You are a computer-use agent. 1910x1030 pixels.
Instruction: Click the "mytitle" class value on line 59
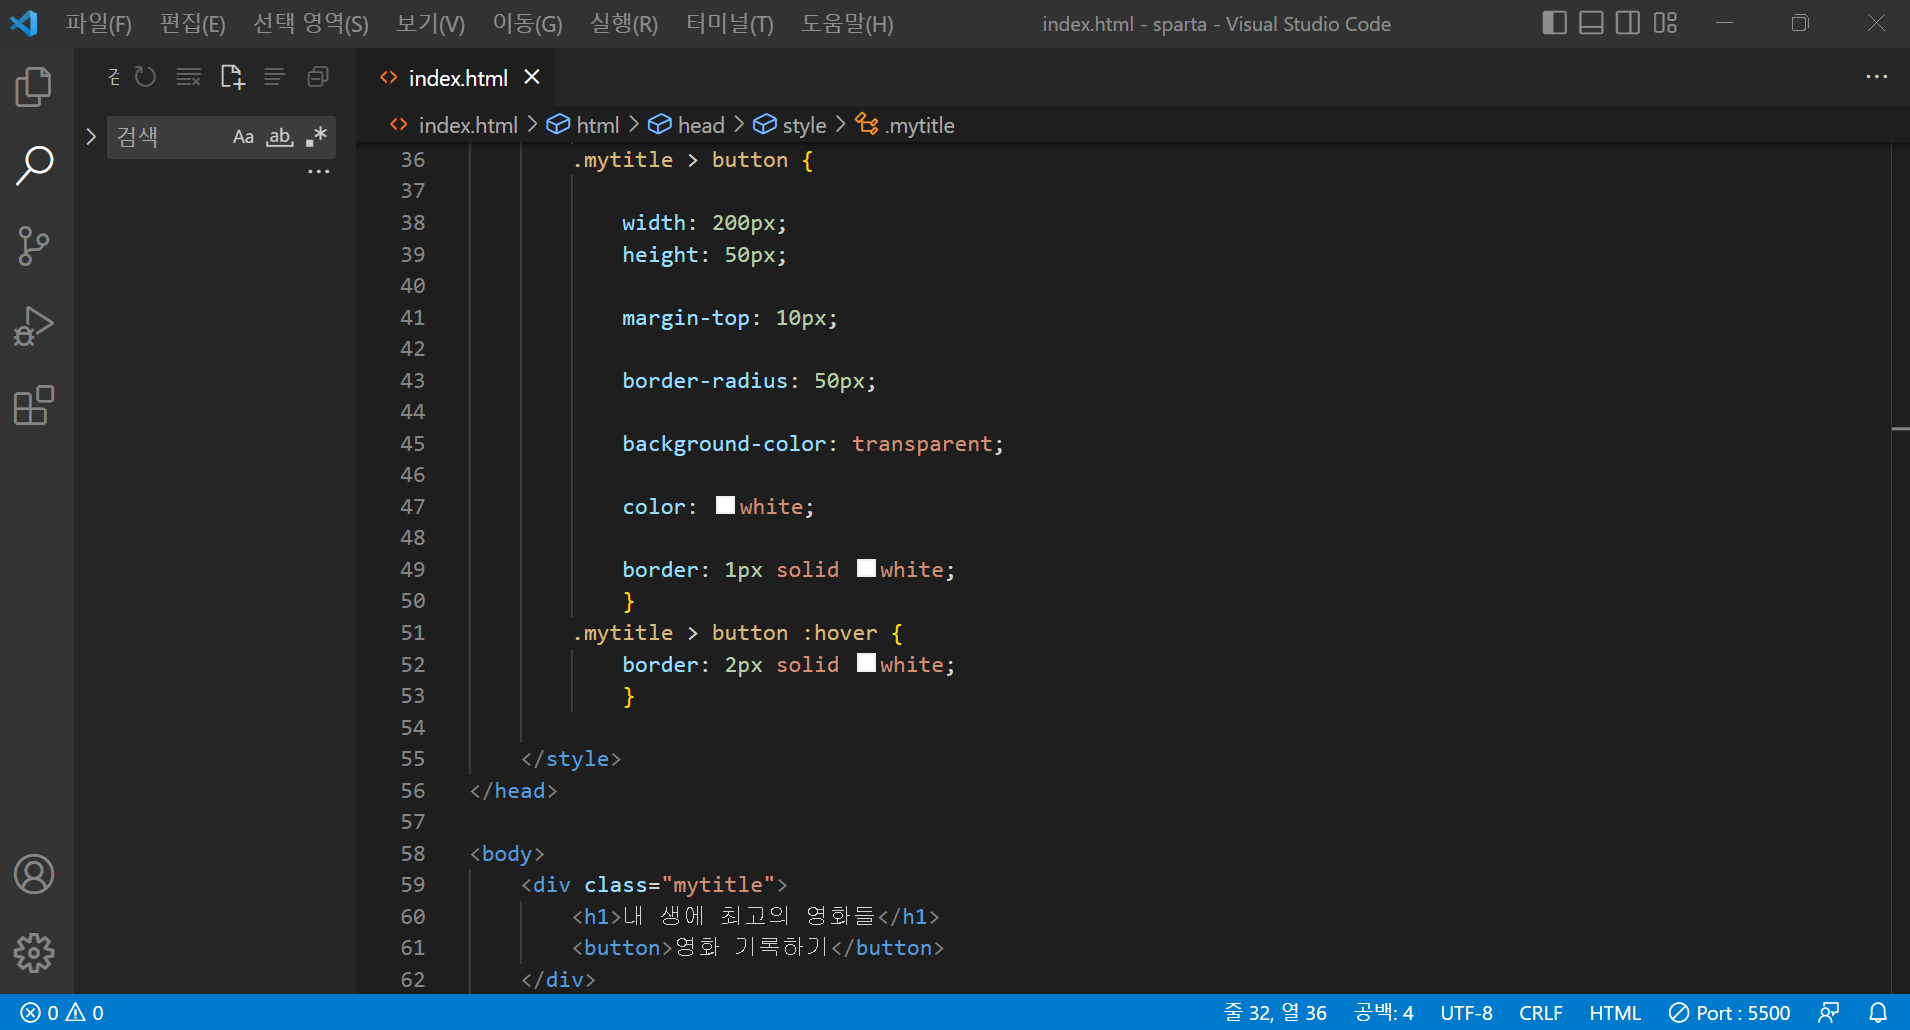[x=719, y=885]
